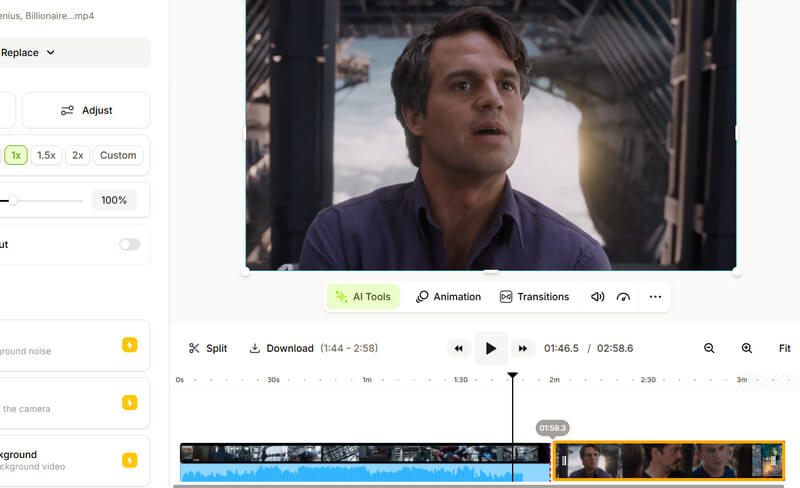
Task: Click the 1m ruler mark
Action: (367, 380)
